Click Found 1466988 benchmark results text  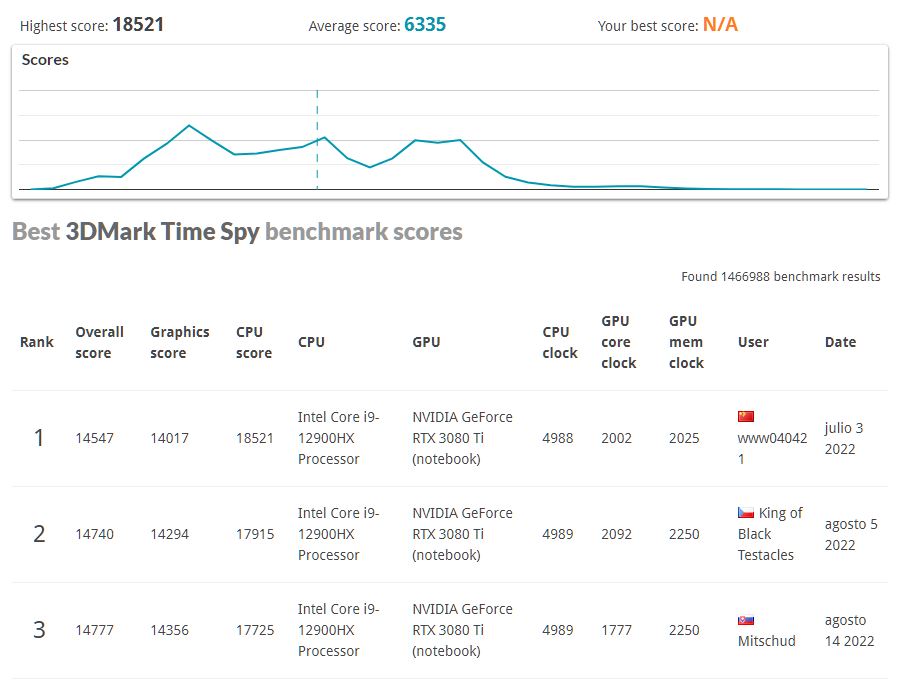[781, 277]
